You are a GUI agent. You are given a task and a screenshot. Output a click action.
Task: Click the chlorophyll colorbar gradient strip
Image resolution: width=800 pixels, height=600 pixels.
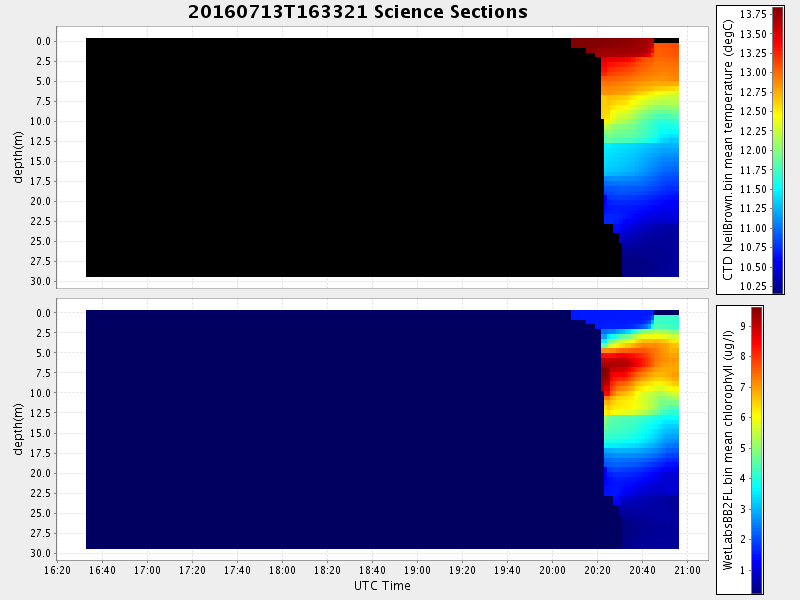757,450
